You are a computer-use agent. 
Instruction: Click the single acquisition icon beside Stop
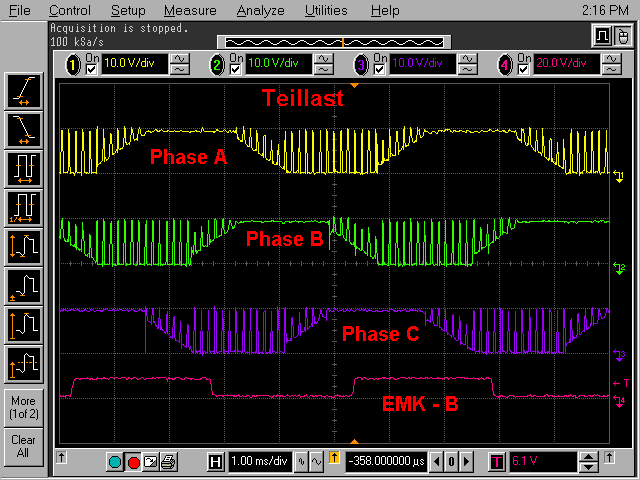click(151, 462)
